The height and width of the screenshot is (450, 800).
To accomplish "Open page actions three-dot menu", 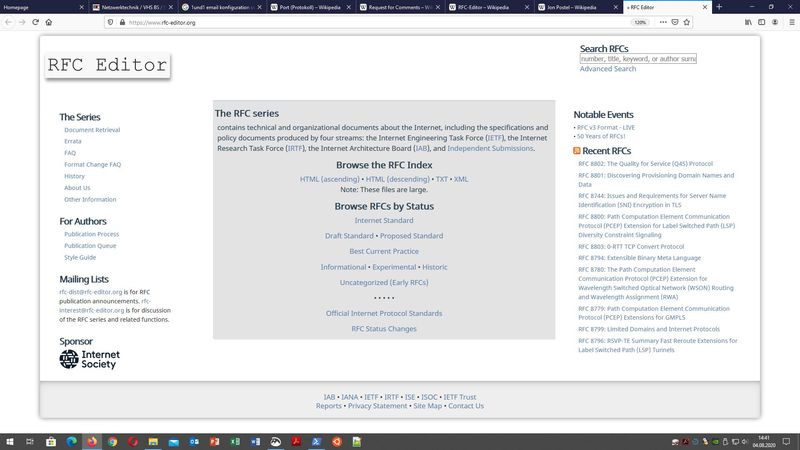I will (x=663, y=22).
